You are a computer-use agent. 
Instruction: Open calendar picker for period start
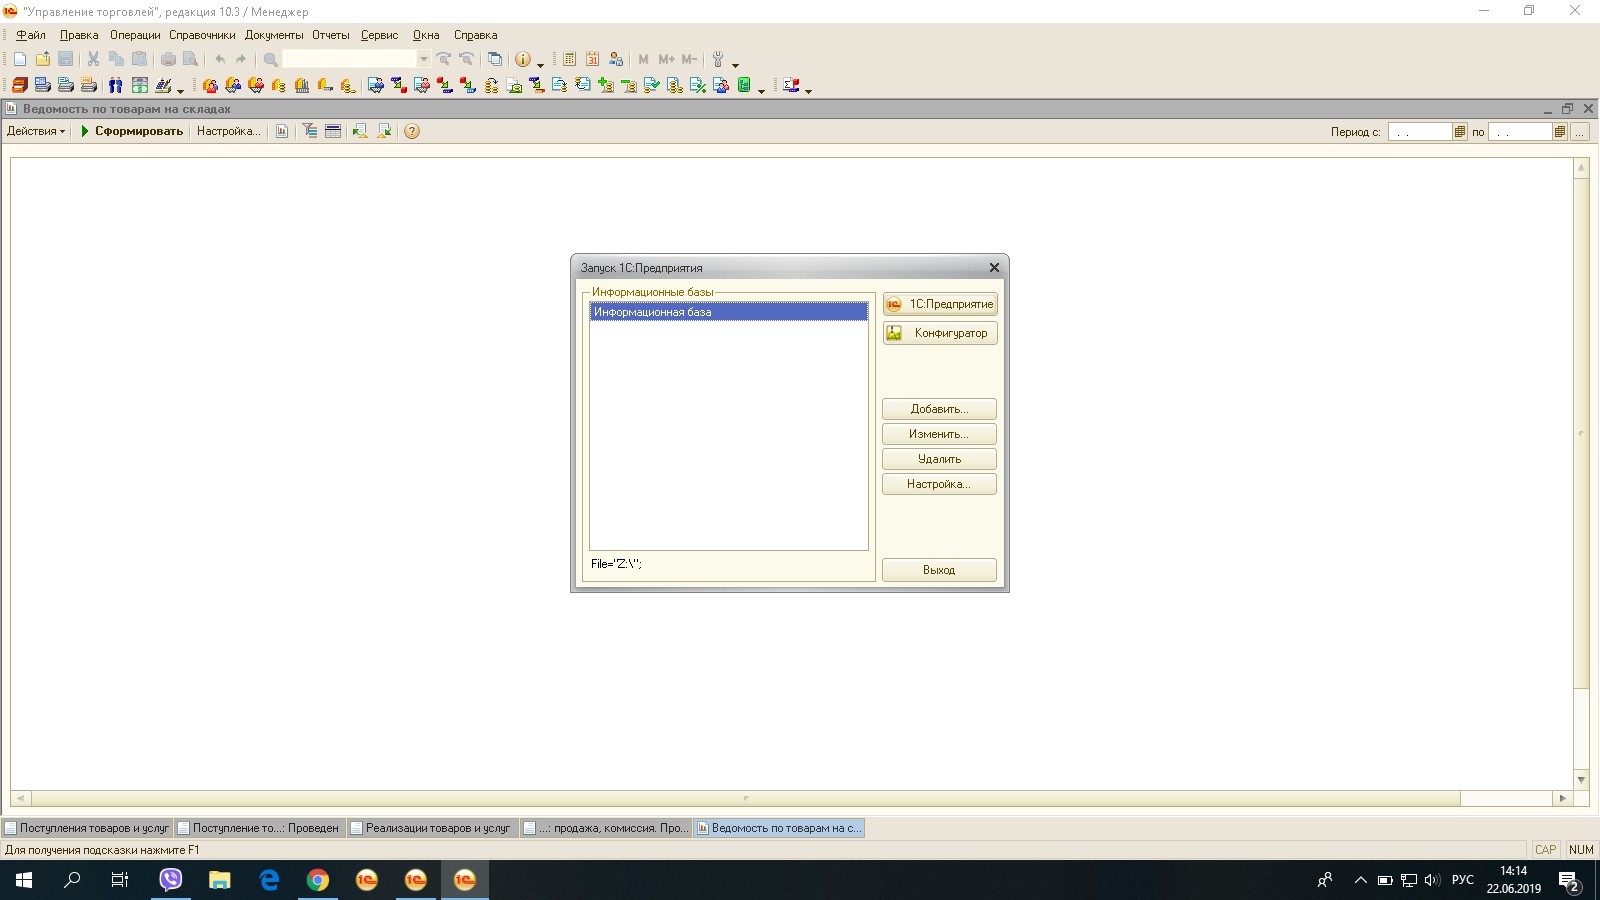(x=1460, y=131)
